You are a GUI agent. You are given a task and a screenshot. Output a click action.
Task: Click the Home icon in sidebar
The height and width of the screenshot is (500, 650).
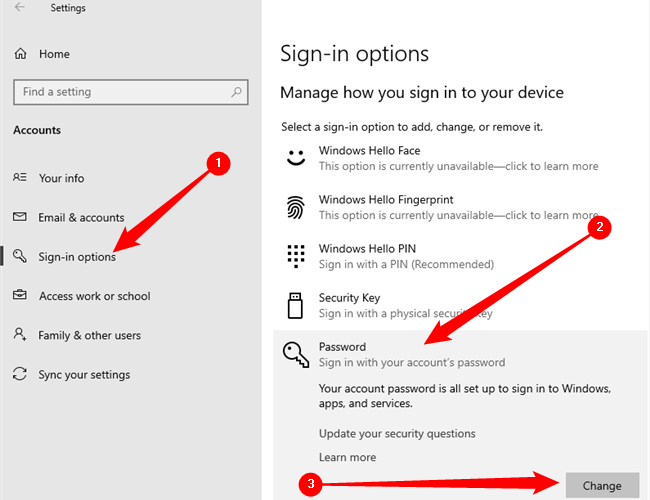click(20, 54)
